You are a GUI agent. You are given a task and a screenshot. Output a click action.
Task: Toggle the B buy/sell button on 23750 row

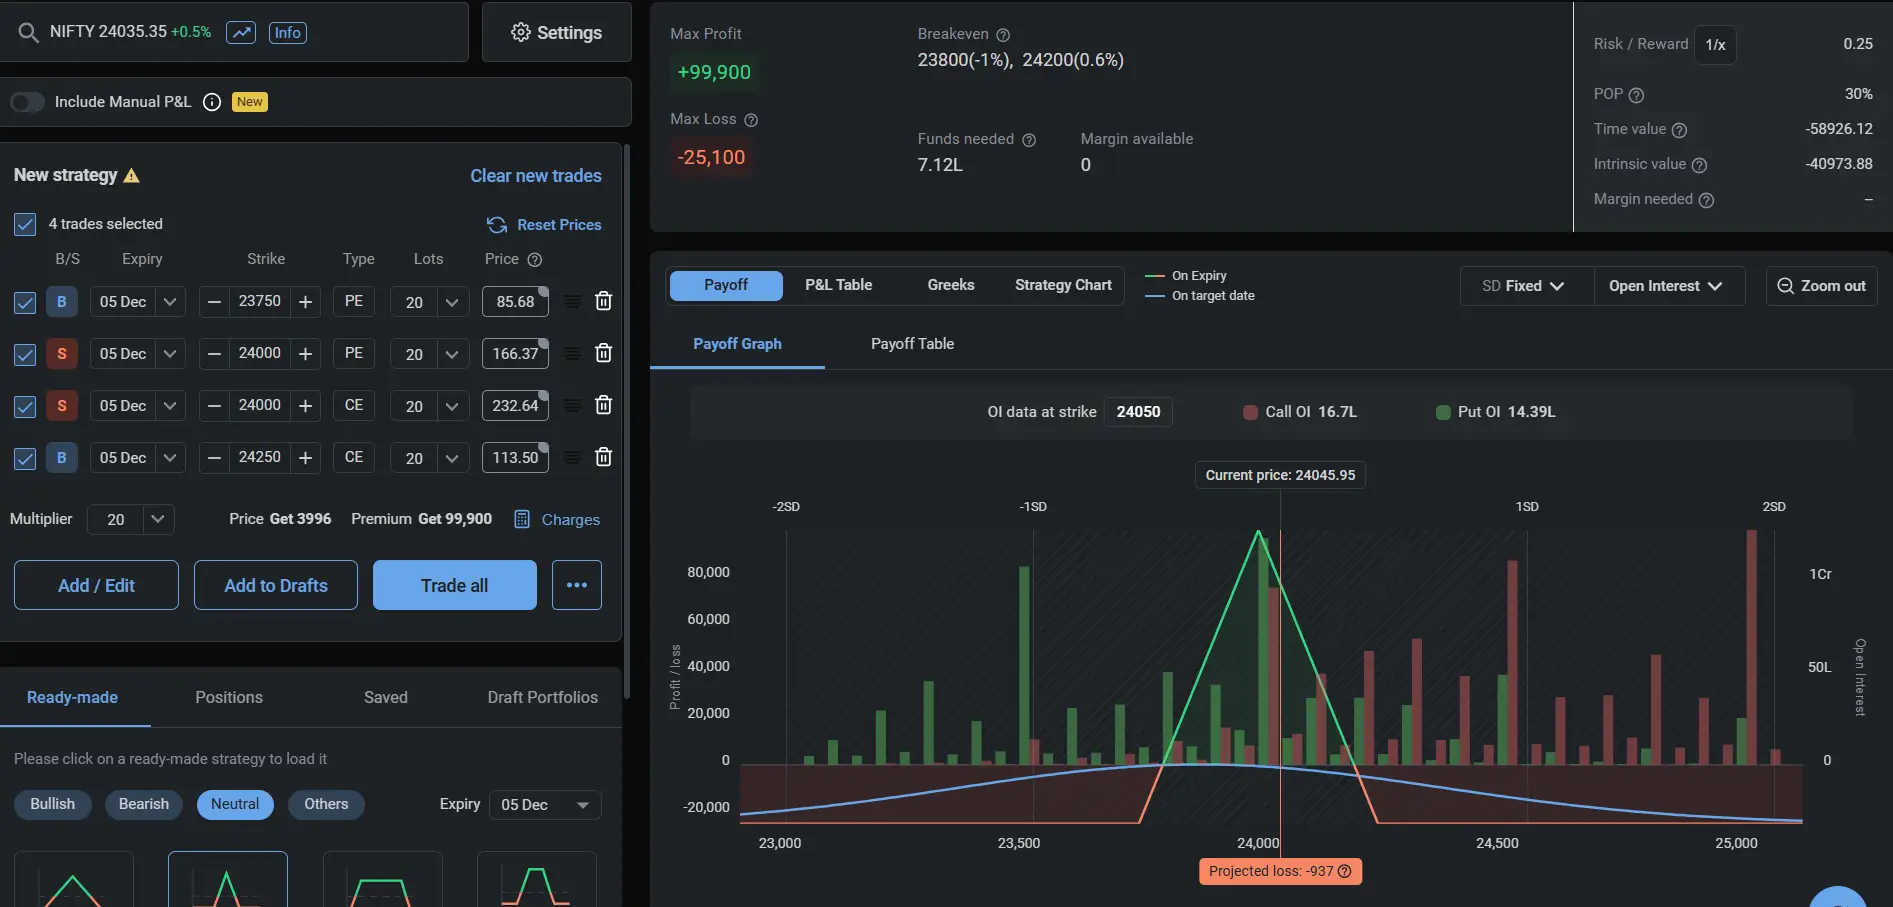point(62,301)
